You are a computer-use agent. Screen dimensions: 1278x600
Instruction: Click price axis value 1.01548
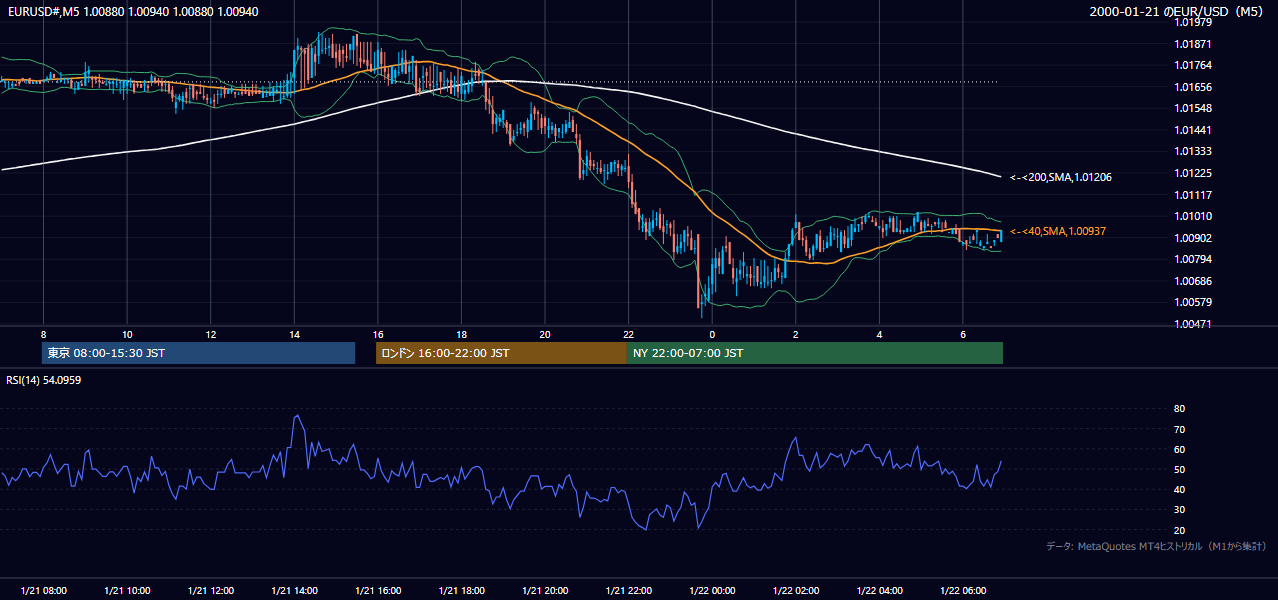1193,108
